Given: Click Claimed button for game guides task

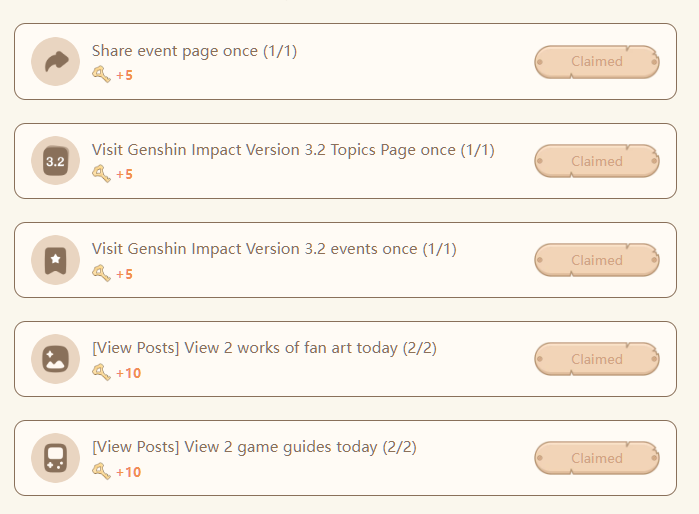Looking at the screenshot, I should click(597, 458).
